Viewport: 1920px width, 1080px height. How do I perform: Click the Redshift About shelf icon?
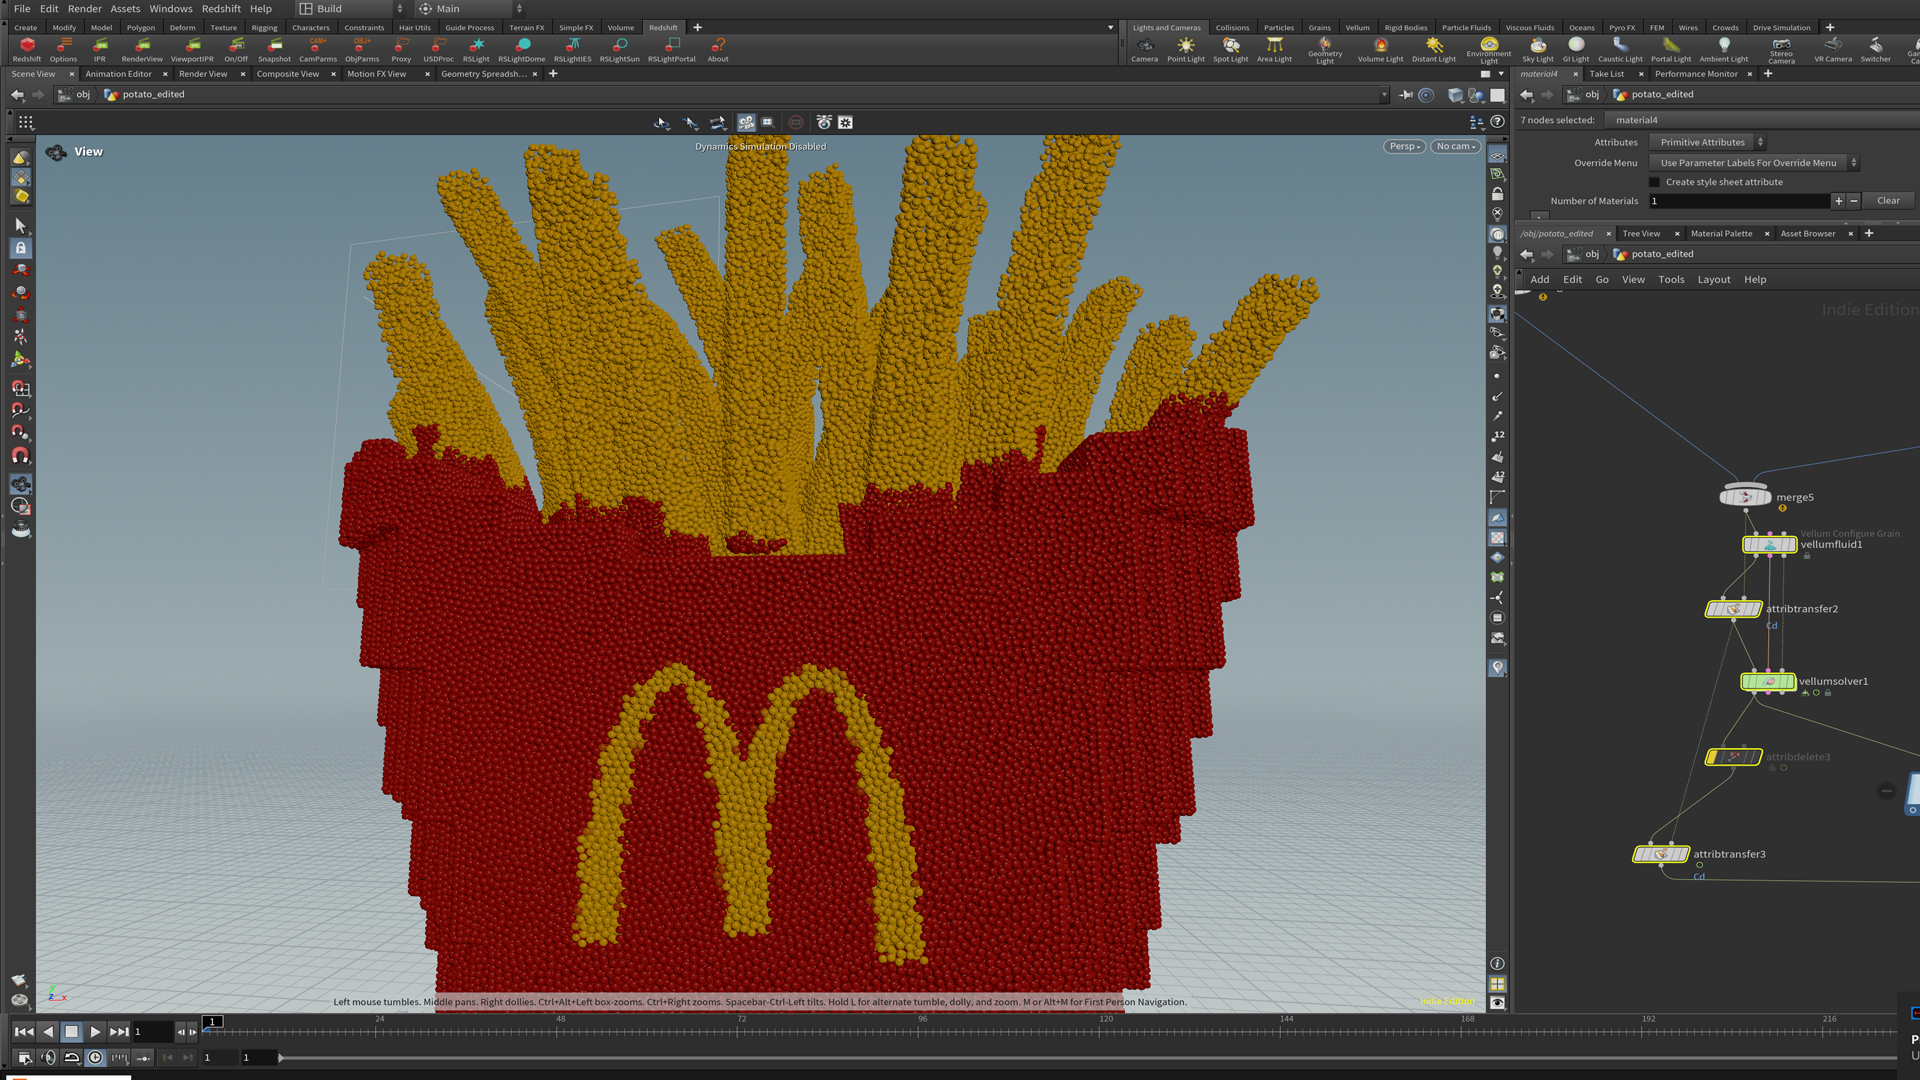tap(718, 50)
